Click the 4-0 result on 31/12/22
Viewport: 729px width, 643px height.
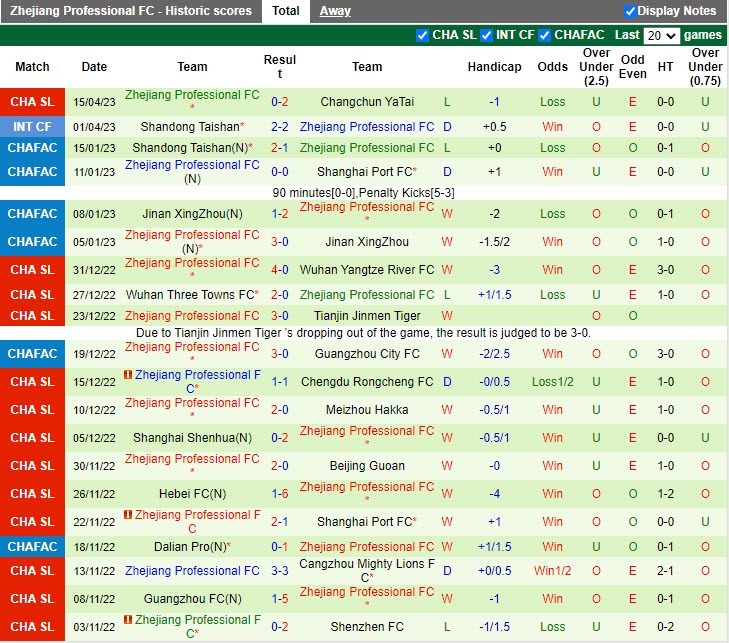(x=279, y=270)
